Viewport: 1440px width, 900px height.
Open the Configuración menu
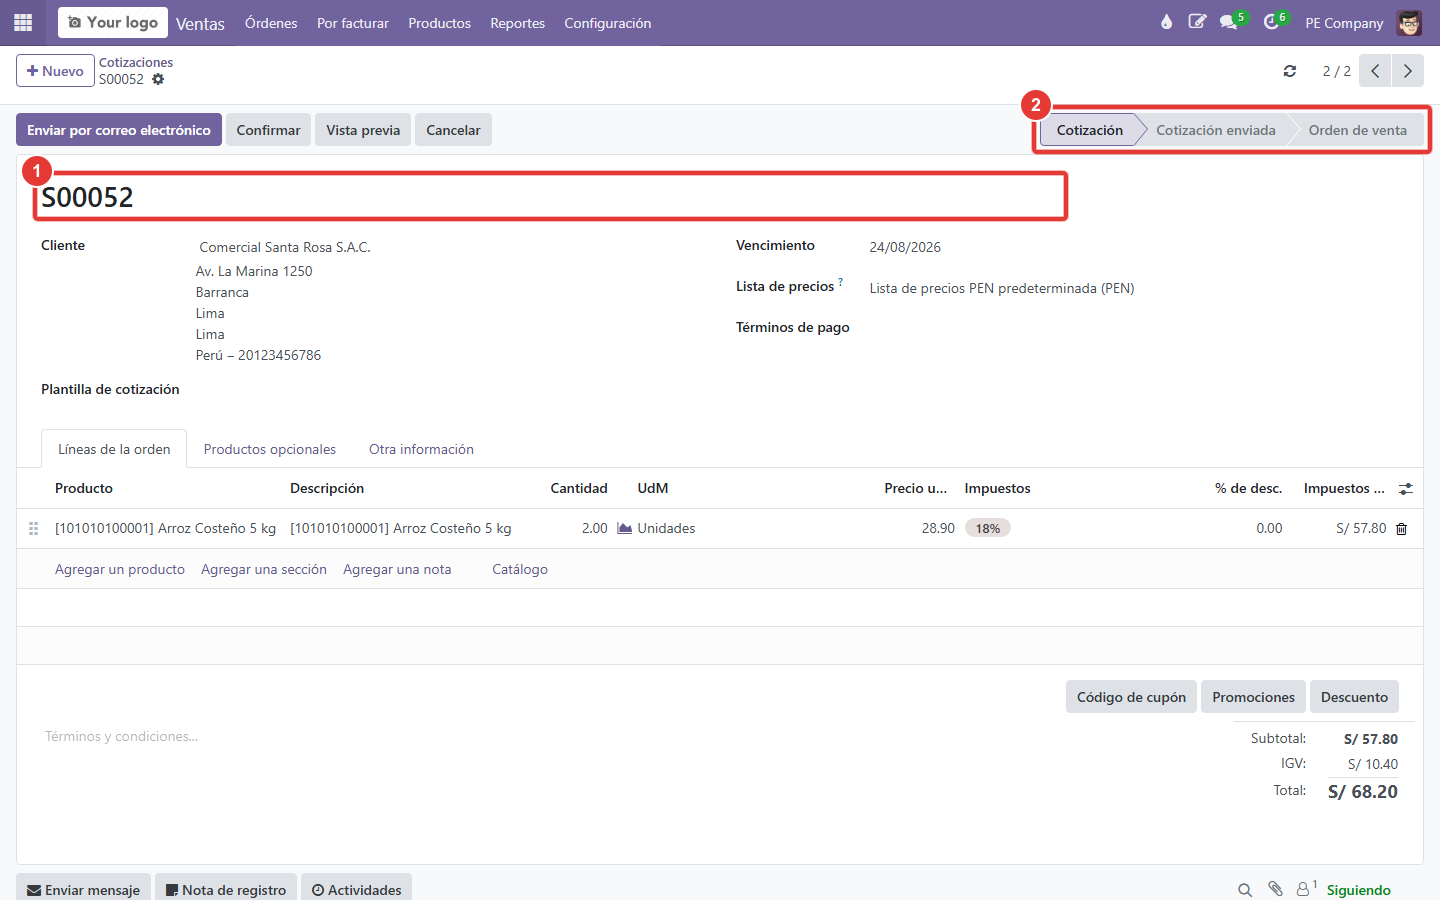tap(607, 23)
